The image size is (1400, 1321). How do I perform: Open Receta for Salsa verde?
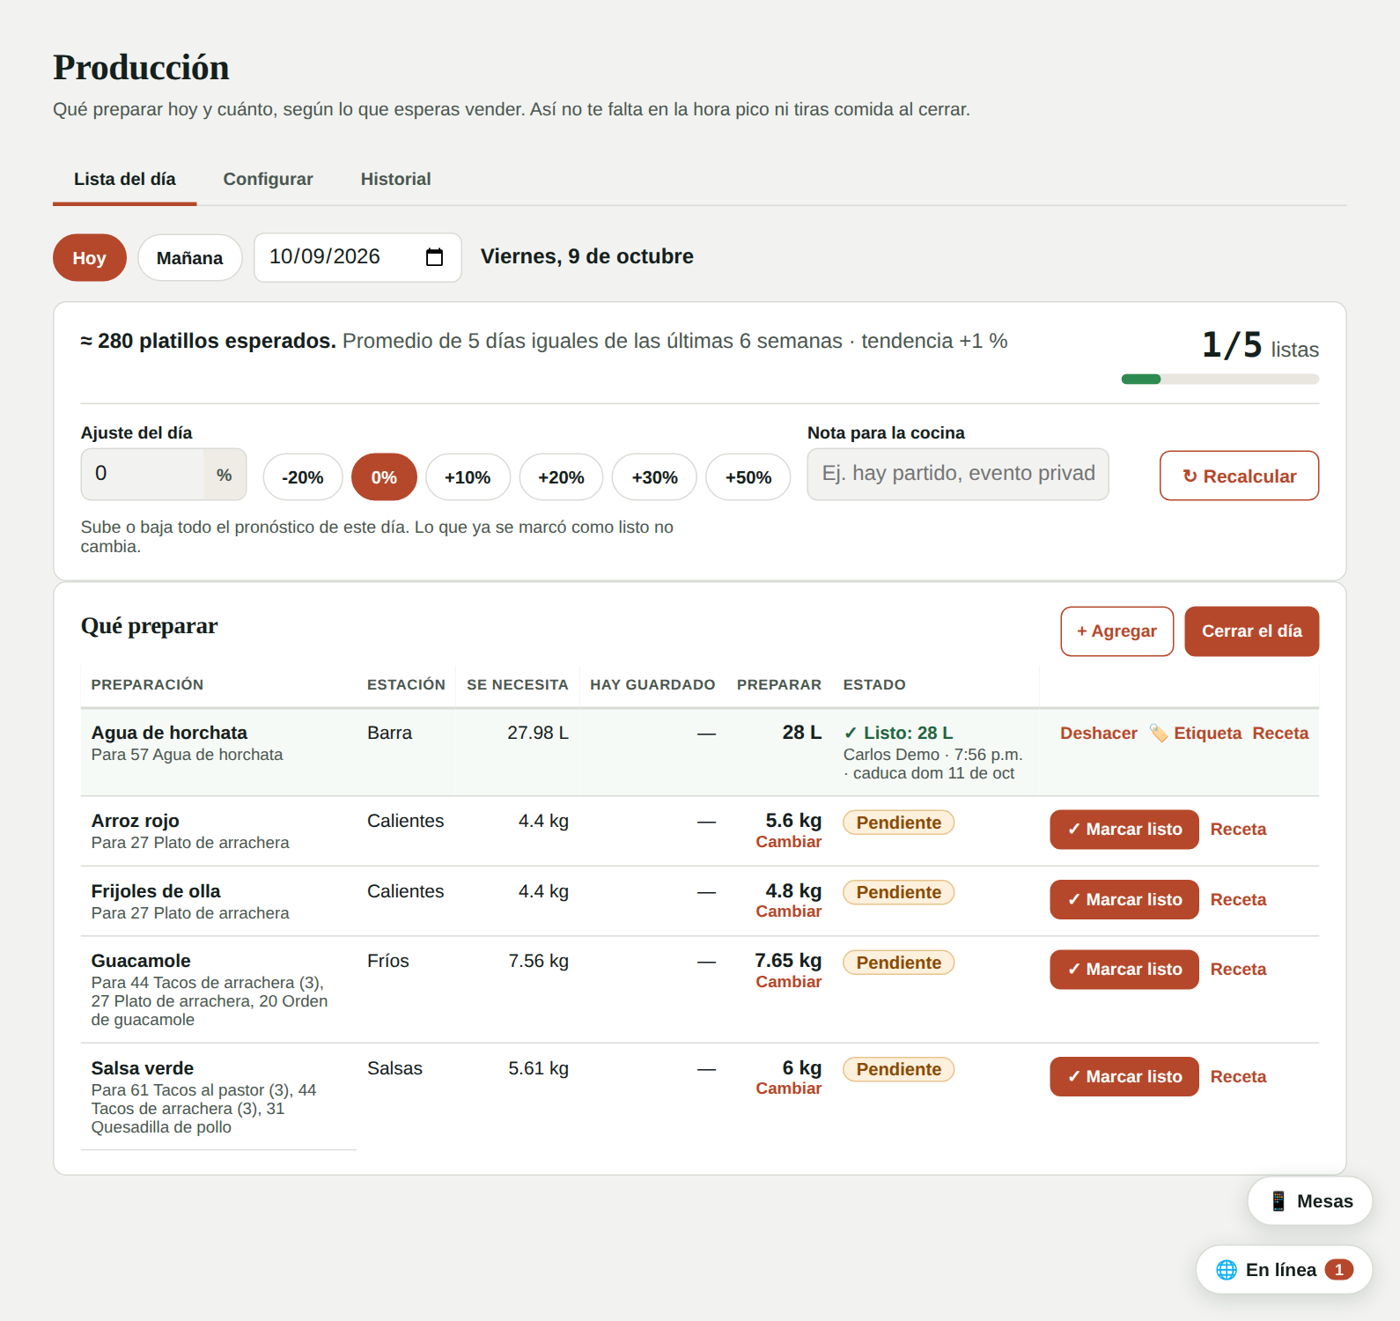1238,1077
